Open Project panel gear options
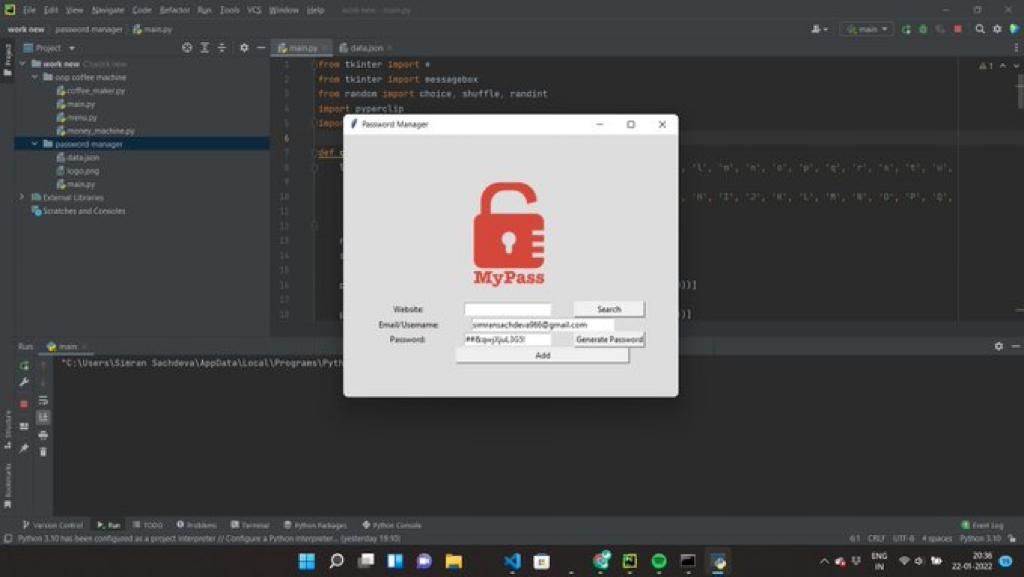Image resolution: width=1024 pixels, height=577 pixels. 244,48
